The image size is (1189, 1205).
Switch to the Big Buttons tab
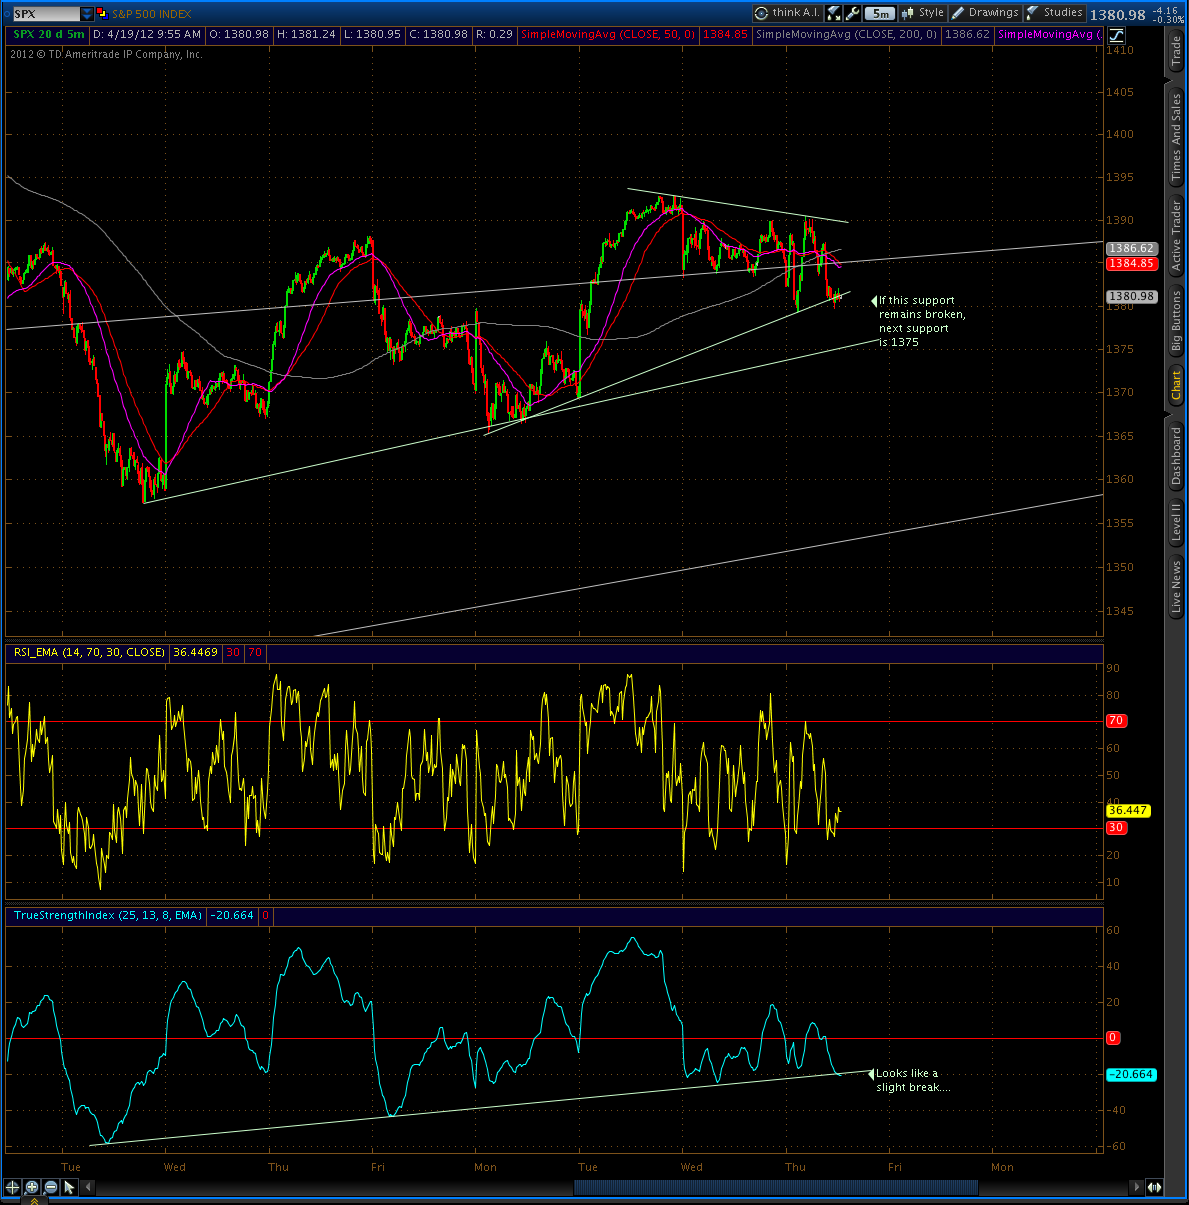[x=1176, y=320]
